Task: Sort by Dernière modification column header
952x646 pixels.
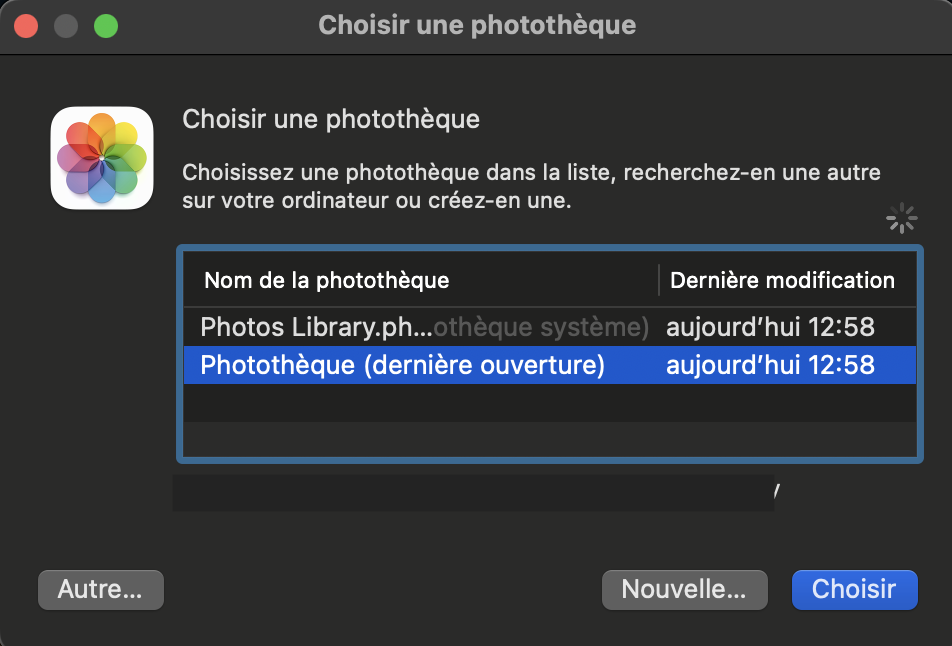Action: [x=782, y=280]
